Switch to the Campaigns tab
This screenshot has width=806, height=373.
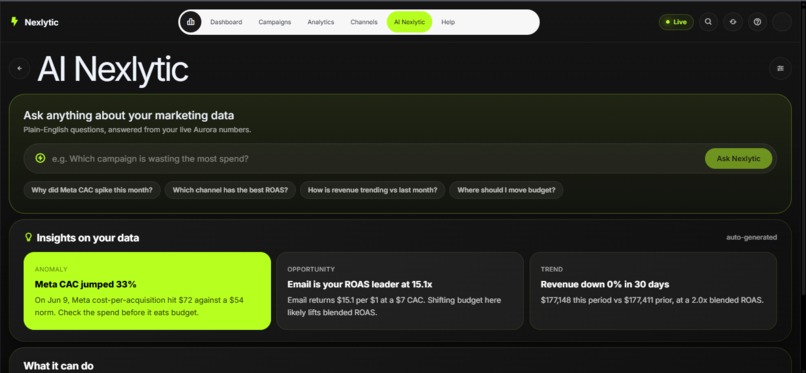[x=274, y=22]
